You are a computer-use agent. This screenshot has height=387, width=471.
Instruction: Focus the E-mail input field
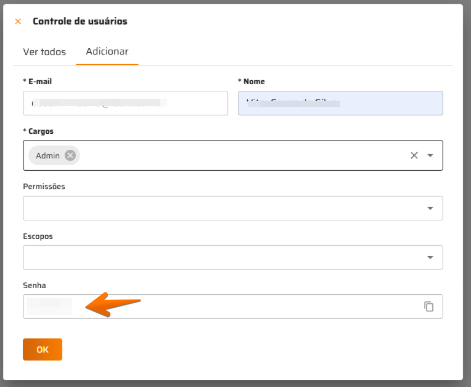pos(125,103)
